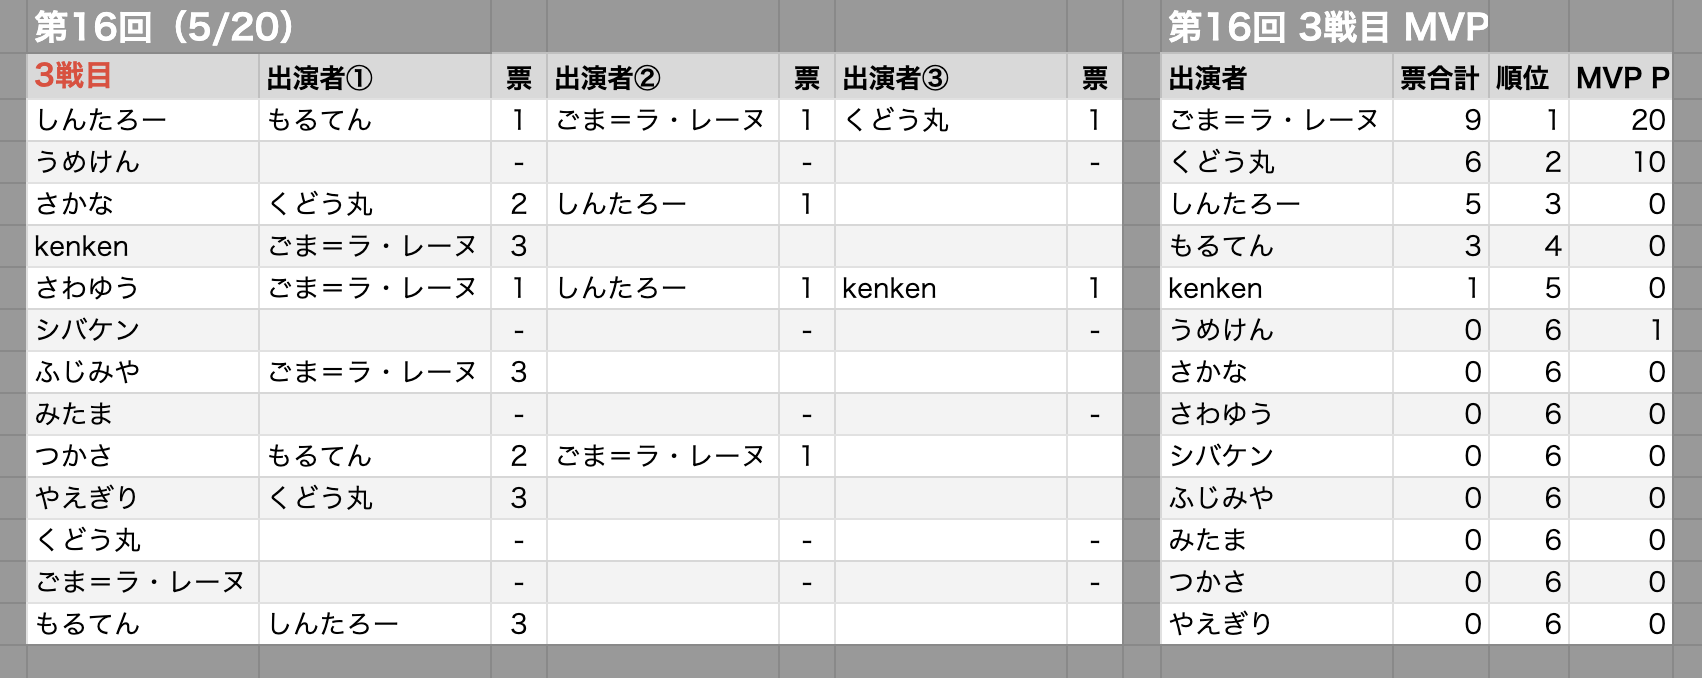This screenshot has height=678, width=1702.
Task: Select the 票合計 column header
Action: [x=1440, y=76]
